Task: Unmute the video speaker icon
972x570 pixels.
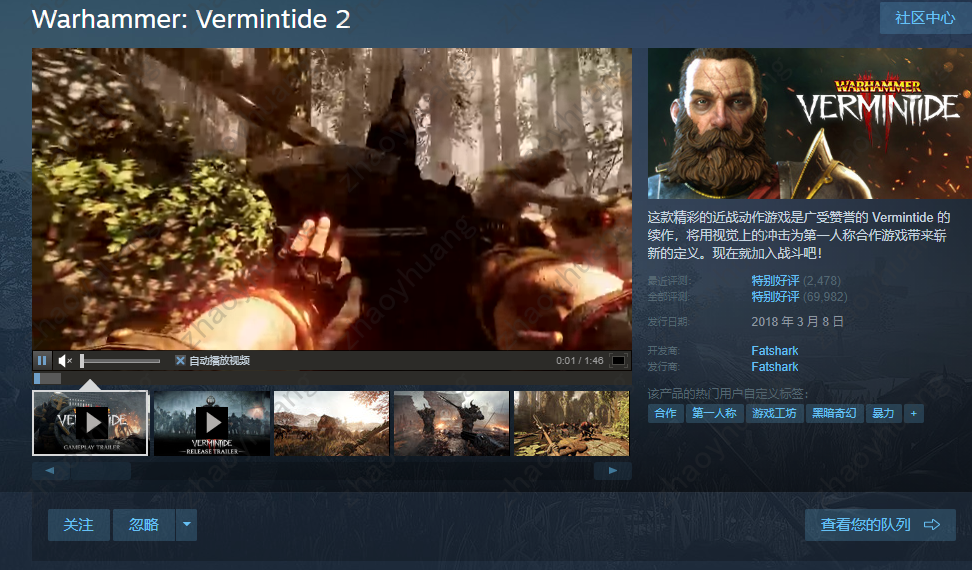Action: (x=65, y=360)
